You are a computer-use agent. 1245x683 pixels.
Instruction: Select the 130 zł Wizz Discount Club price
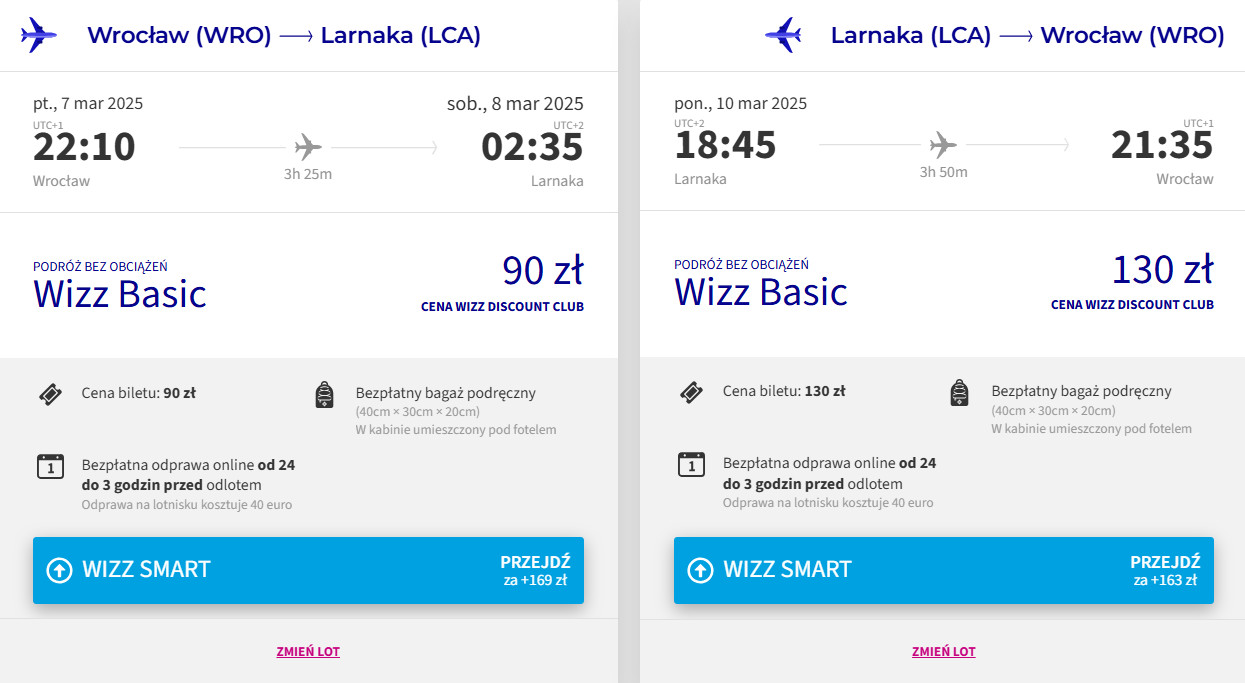pos(1162,271)
